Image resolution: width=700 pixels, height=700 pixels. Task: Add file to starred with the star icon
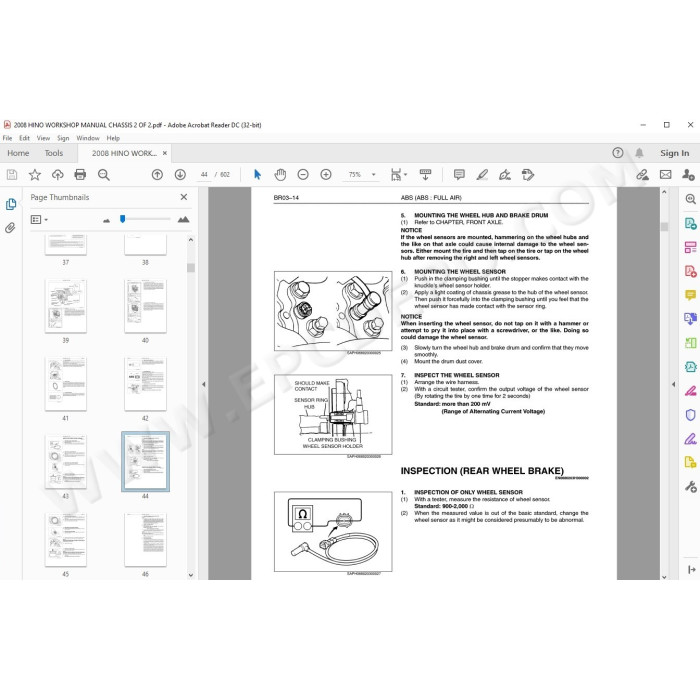35,175
